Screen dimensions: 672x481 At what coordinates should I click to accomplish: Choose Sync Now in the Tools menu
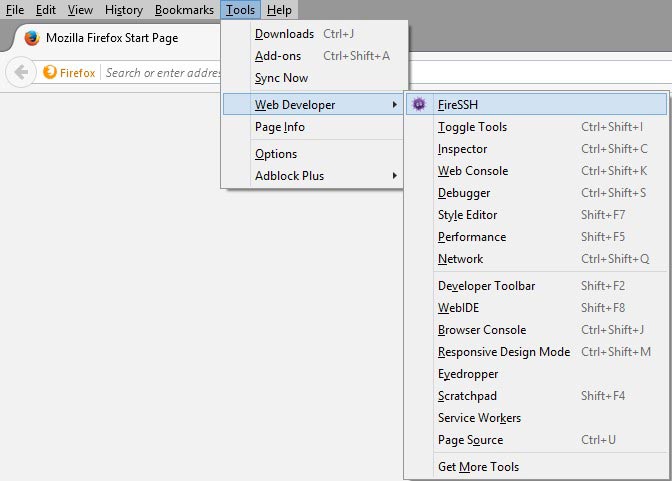(281, 78)
